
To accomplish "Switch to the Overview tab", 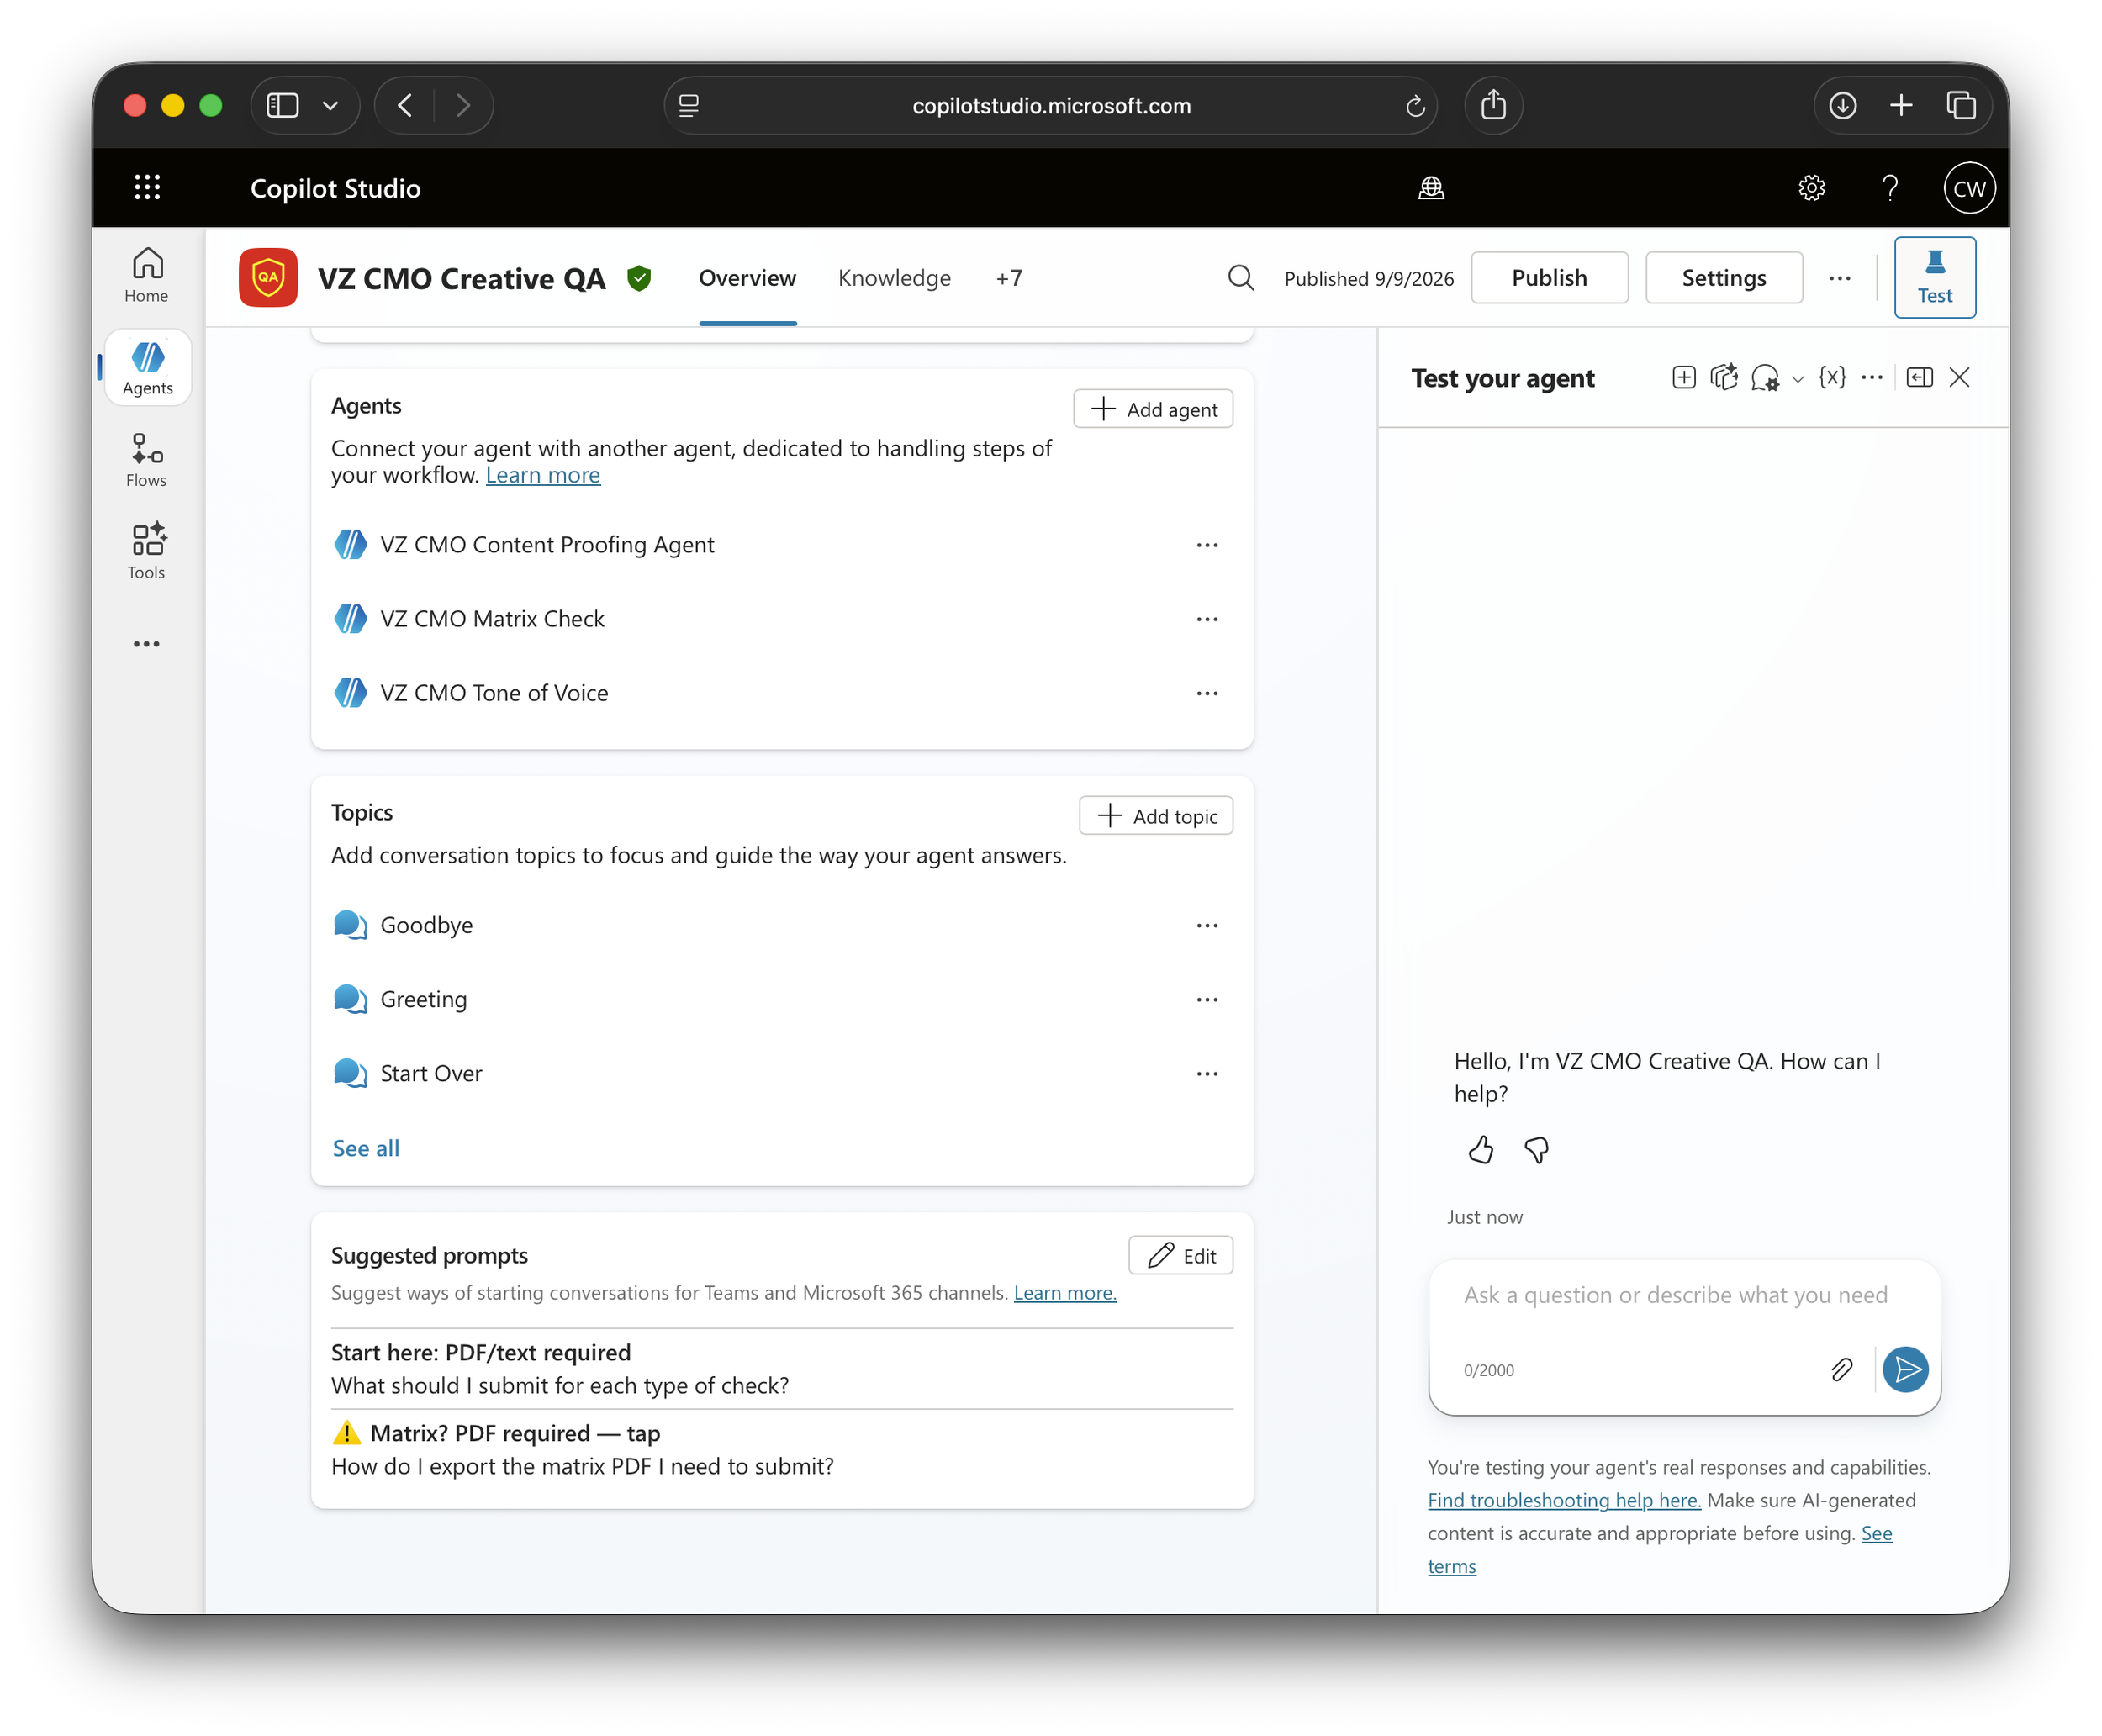I will click(747, 278).
